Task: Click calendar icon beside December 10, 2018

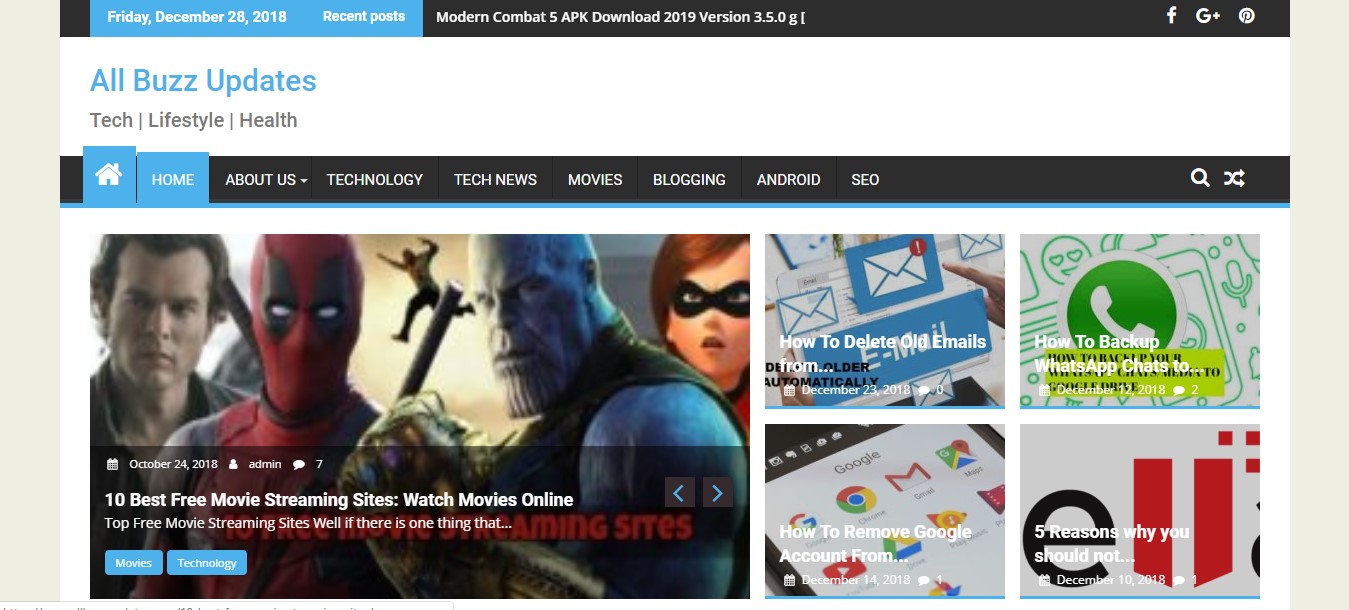Action: tap(1044, 580)
